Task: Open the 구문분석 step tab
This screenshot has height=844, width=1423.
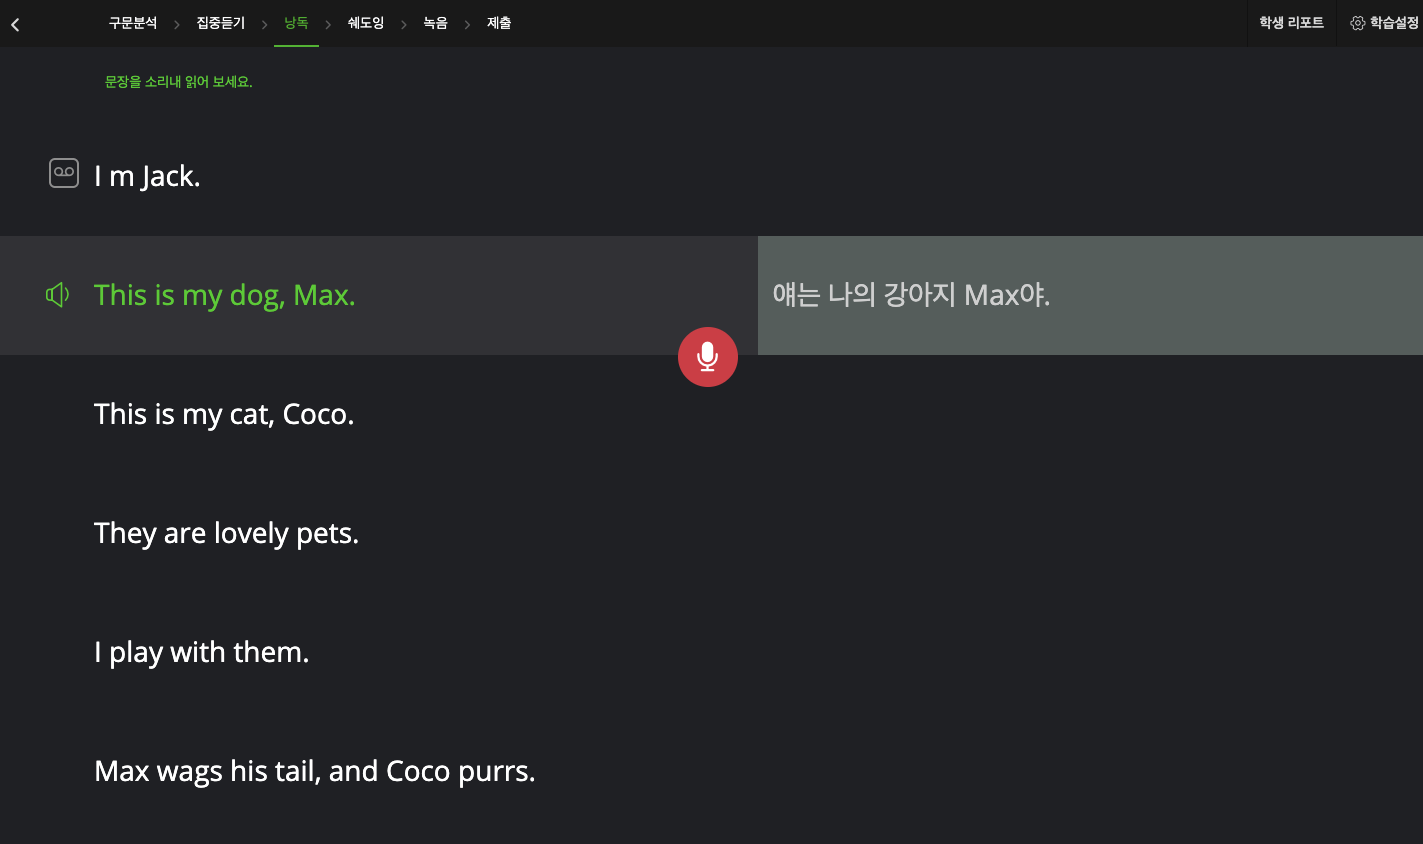Action: pyautogui.click(x=133, y=23)
